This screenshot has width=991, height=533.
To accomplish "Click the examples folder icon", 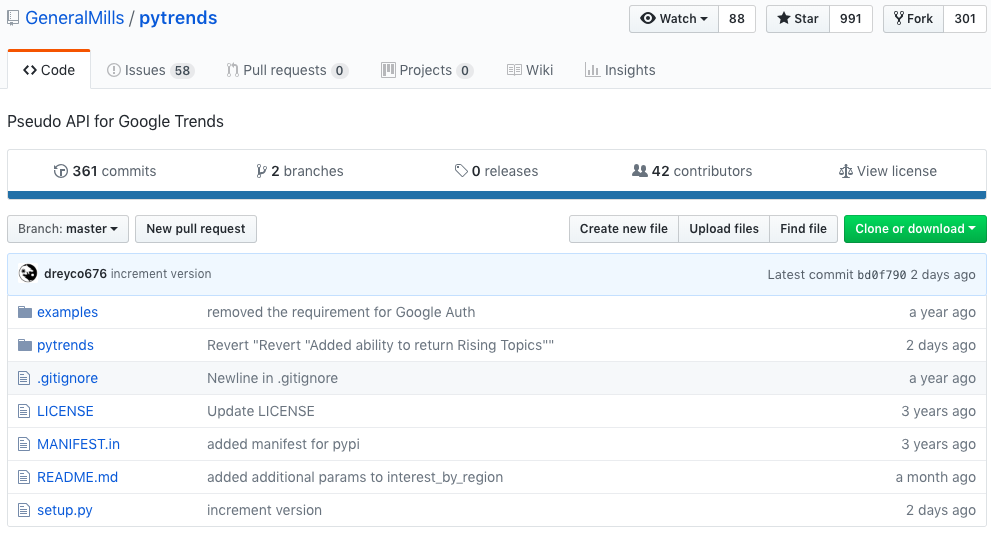I will pyautogui.click(x=25, y=312).
